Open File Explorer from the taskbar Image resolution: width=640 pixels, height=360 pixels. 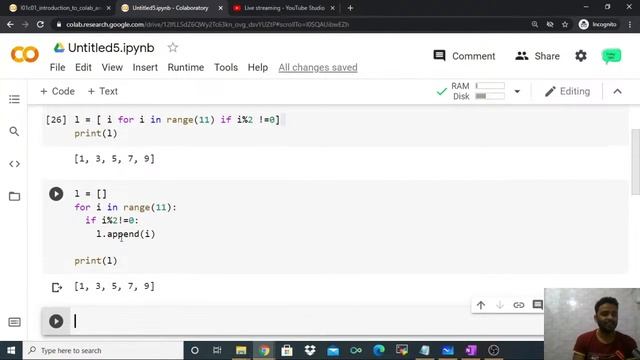pos(241,351)
